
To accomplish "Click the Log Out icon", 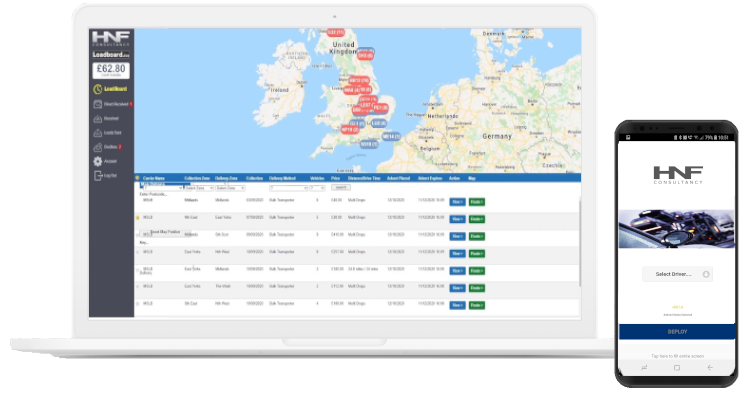I will (98, 175).
